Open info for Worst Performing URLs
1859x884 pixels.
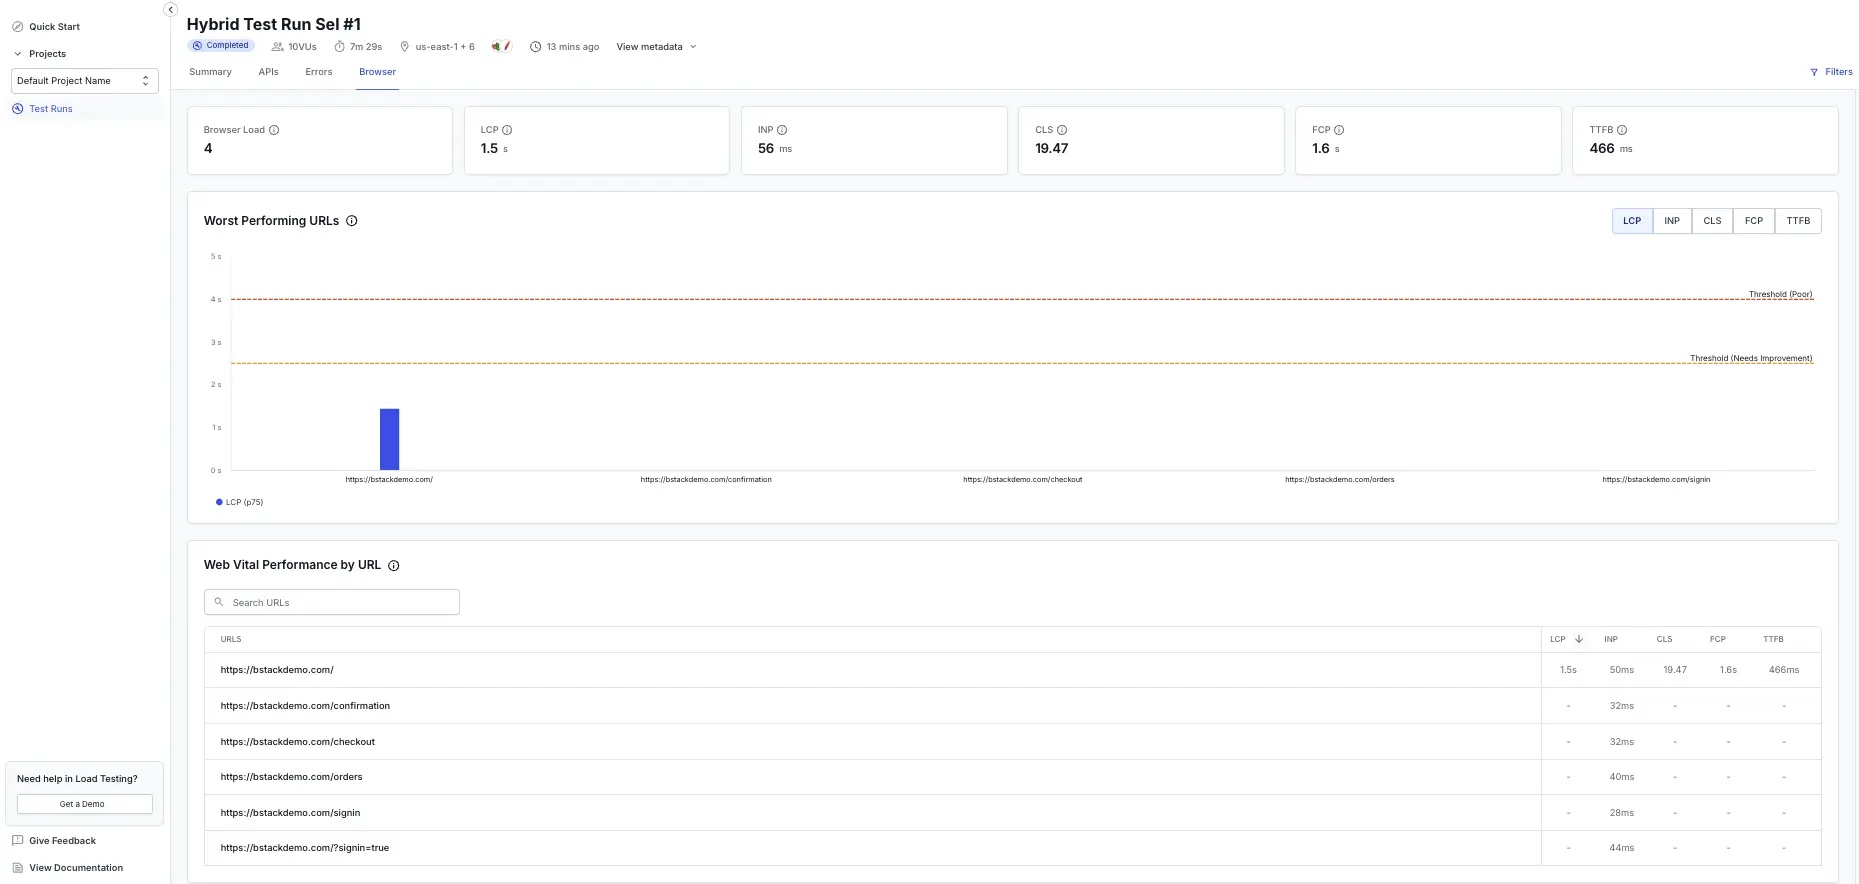click(x=352, y=221)
